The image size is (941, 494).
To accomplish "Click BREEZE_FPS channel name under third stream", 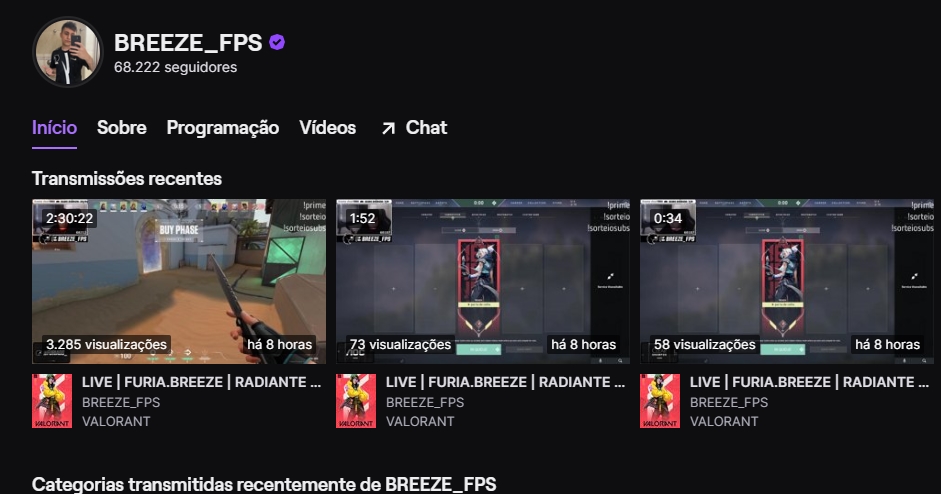I will [x=729, y=402].
